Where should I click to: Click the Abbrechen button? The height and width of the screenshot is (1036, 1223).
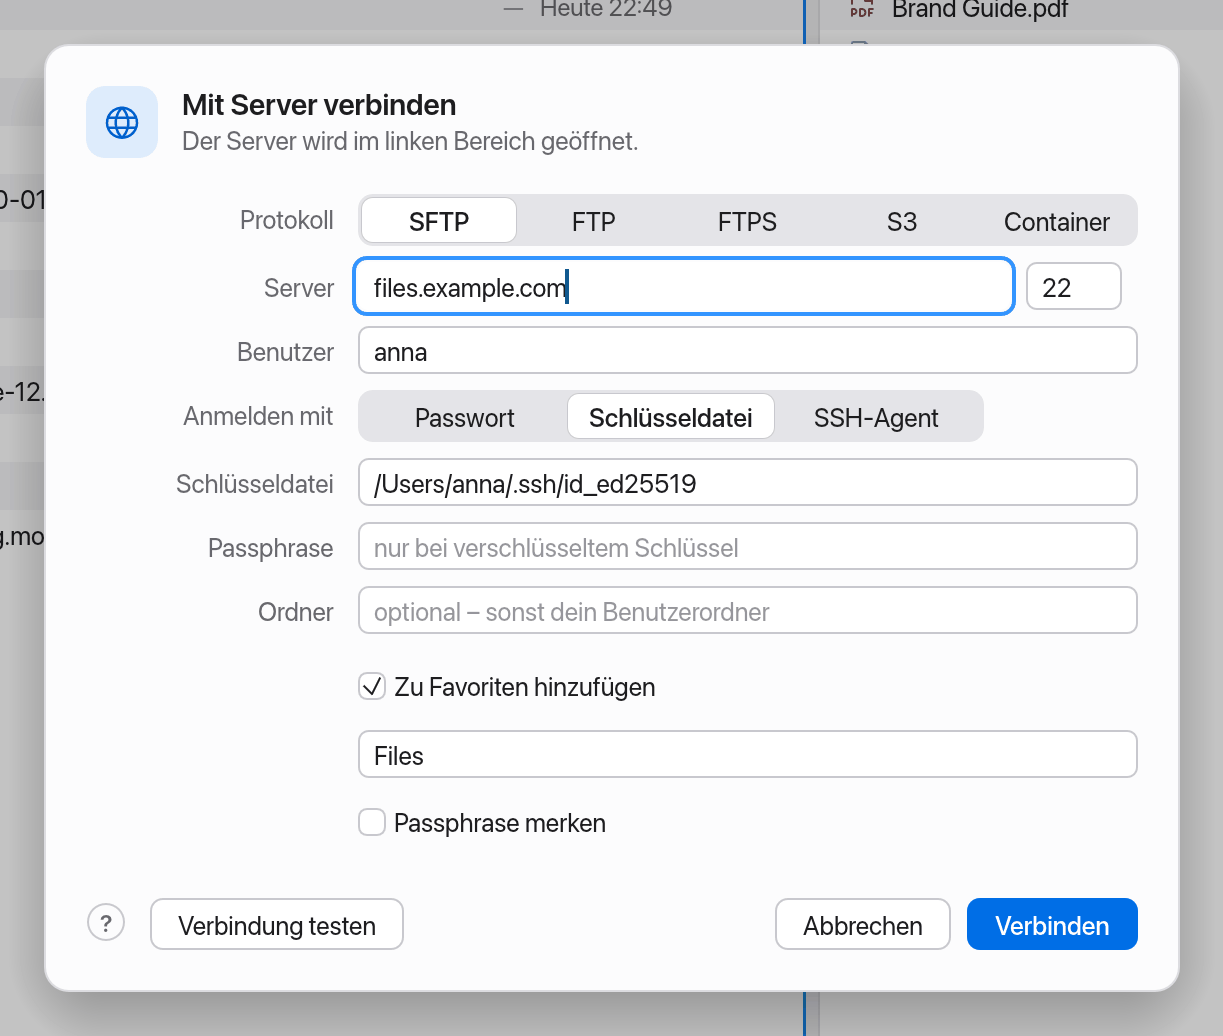tap(863, 925)
